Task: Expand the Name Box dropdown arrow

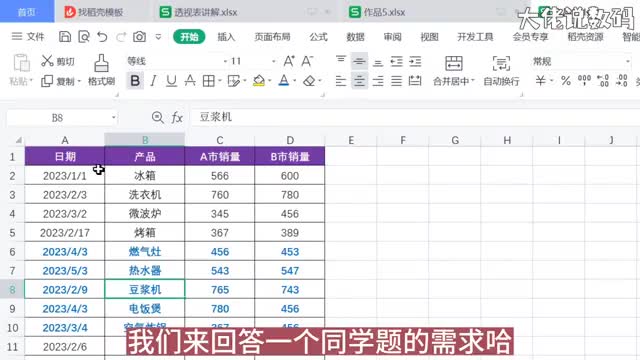Action: pyautogui.click(x=114, y=118)
